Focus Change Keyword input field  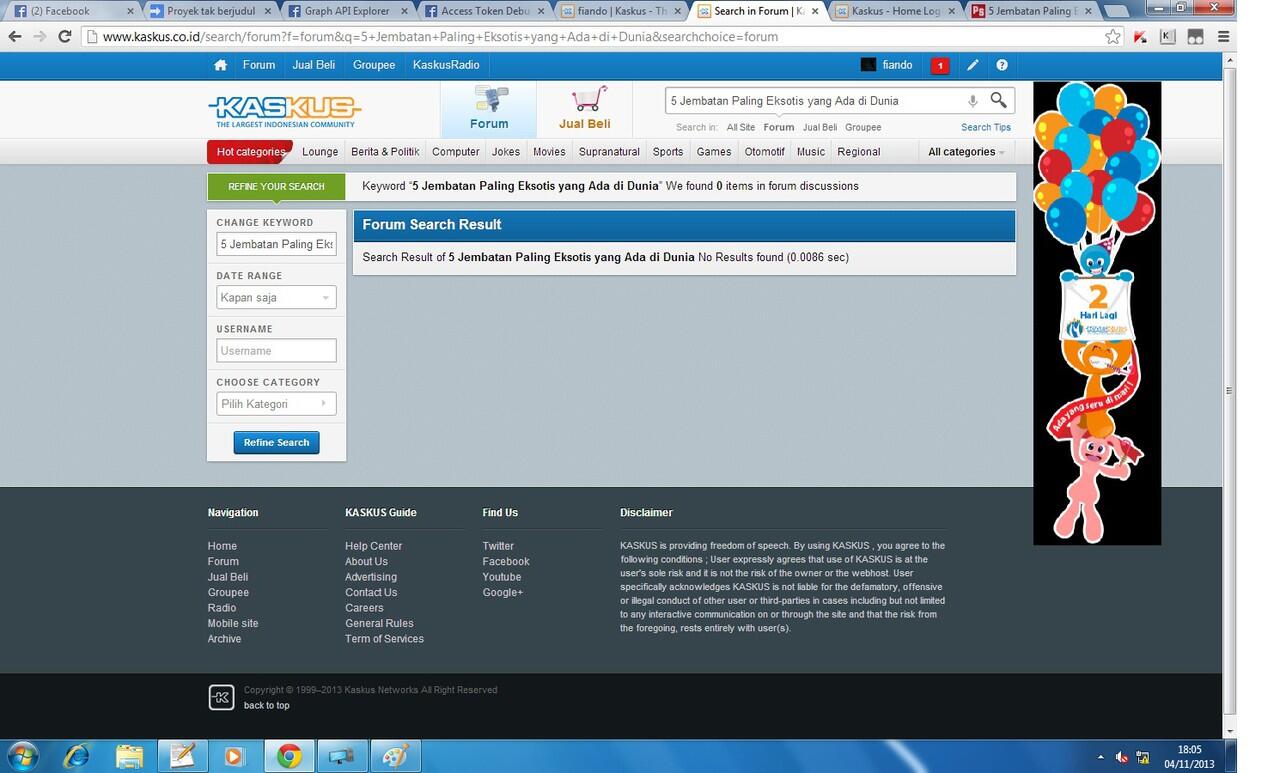[276, 244]
